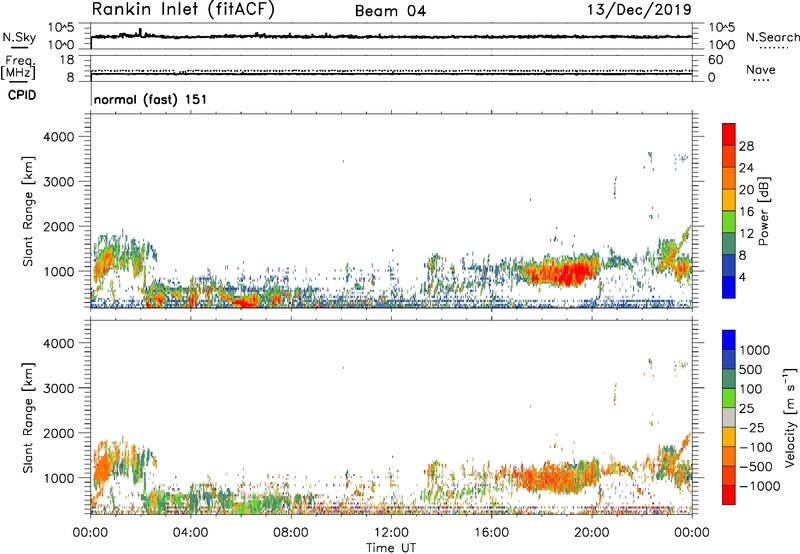This screenshot has width=800, height=554.
Task: Click the "04:00" time tick label
Action: tap(190, 533)
